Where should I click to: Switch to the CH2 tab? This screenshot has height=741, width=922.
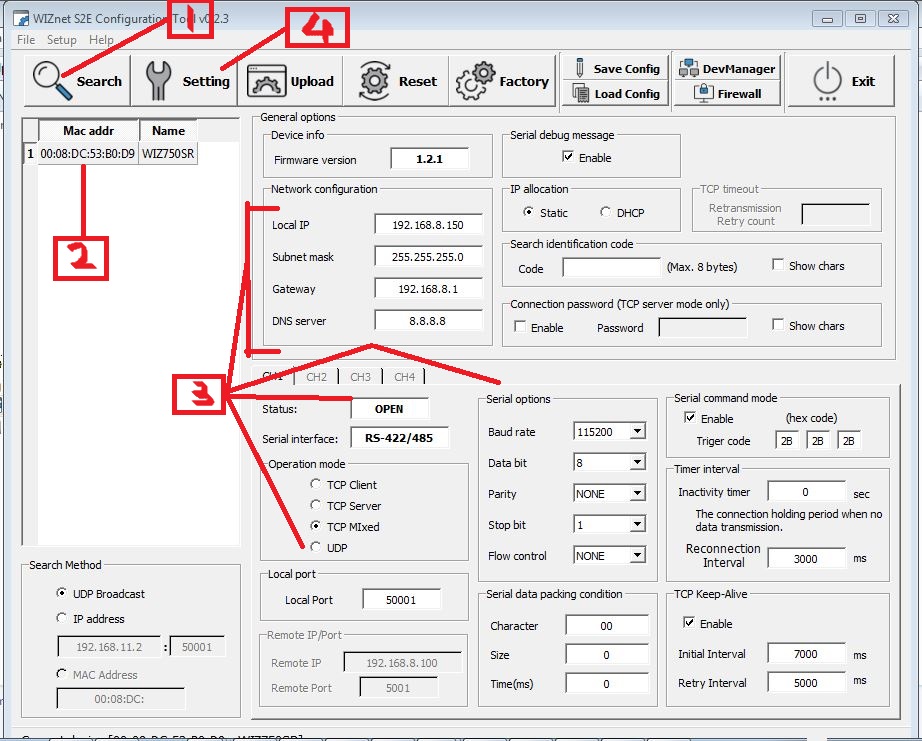click(316, 377)
